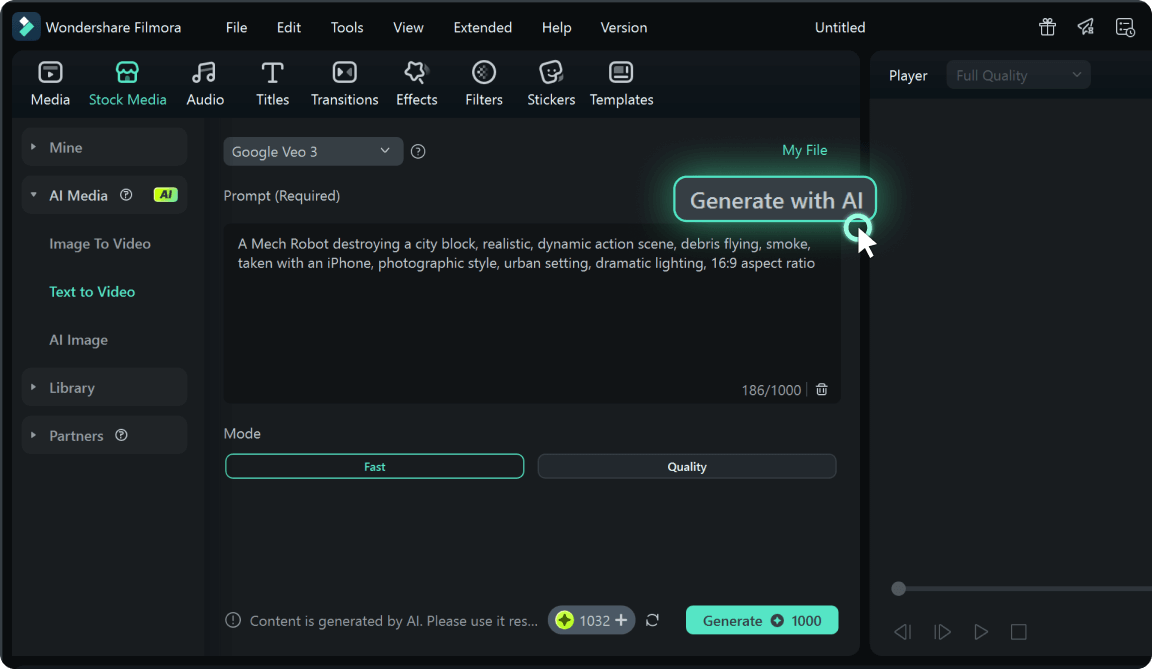This screenshot has width=1152, height=669.
Task: Click the Player label
Action: coord(908,76)
